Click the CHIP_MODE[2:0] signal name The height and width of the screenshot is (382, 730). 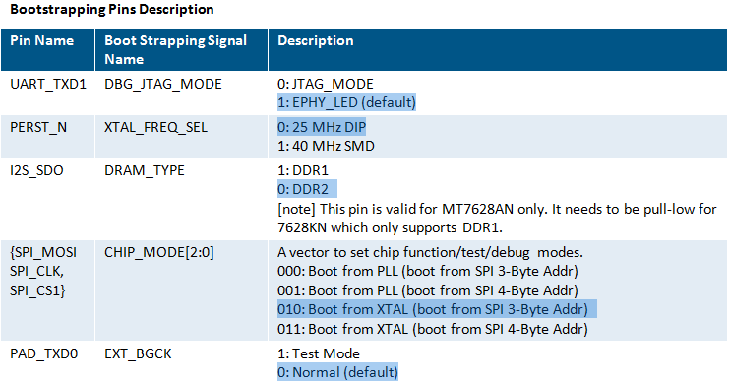click(x=159, y=252)
